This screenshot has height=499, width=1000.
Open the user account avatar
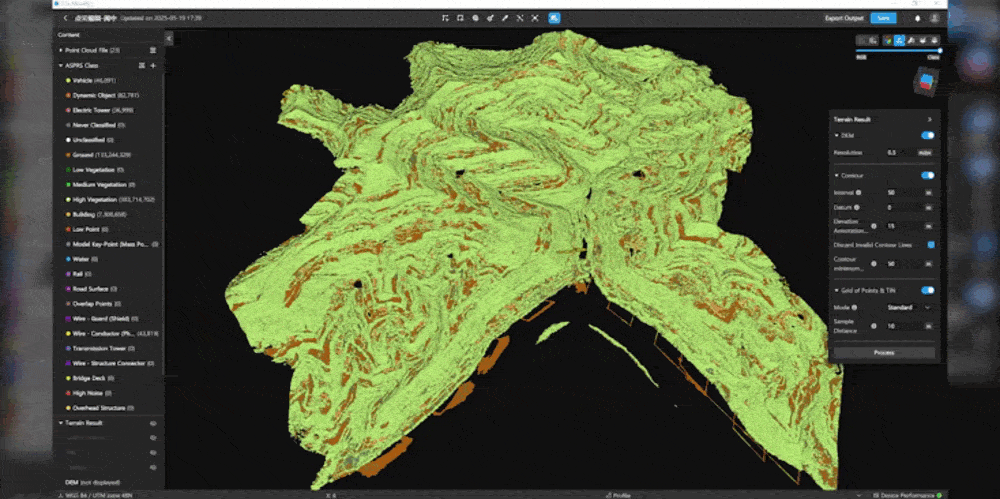pos(934,19)
